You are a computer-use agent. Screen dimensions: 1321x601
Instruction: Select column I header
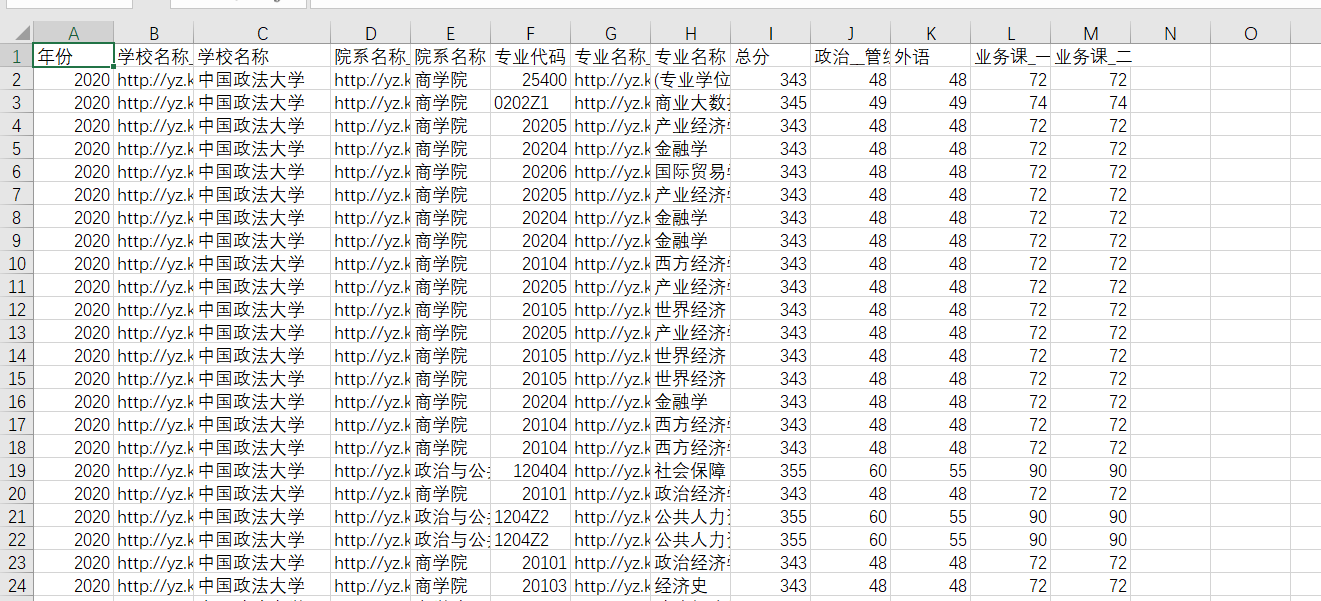pos(771,33)
